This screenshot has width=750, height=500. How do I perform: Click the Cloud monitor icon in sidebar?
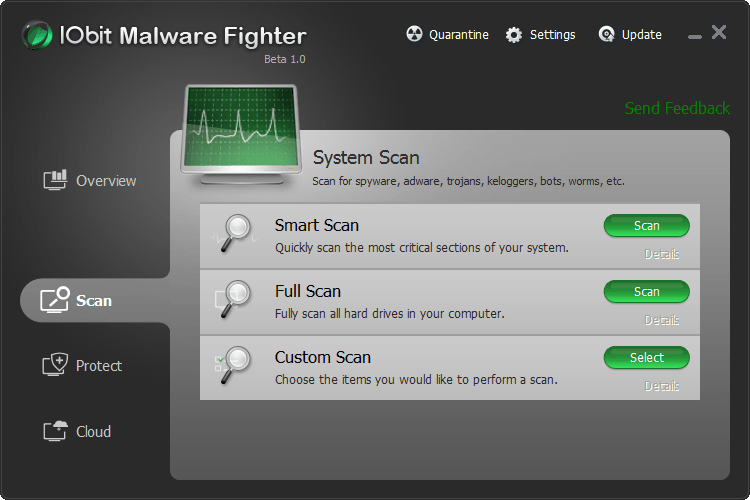(55, 431)
